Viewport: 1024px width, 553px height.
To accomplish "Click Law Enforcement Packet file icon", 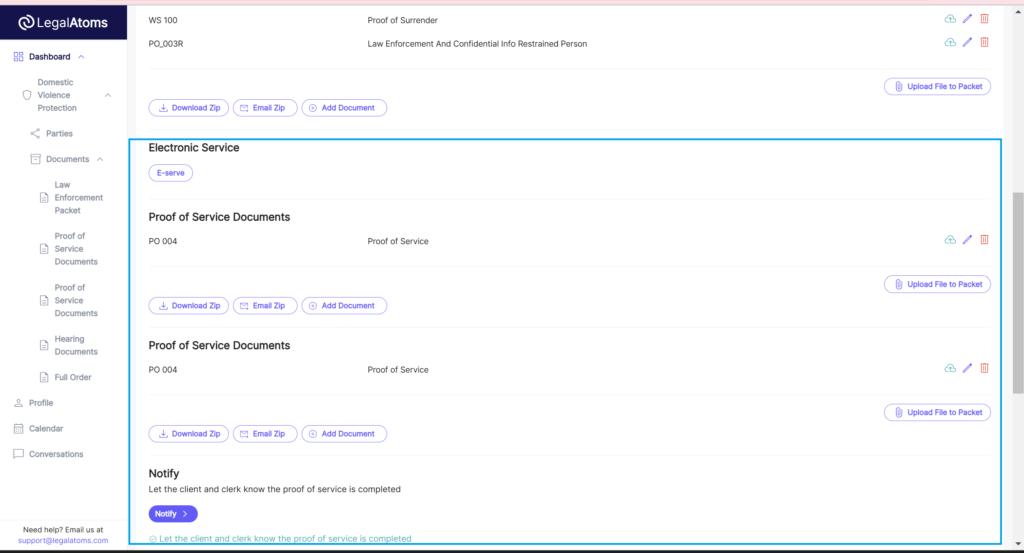I will (44, 198).
